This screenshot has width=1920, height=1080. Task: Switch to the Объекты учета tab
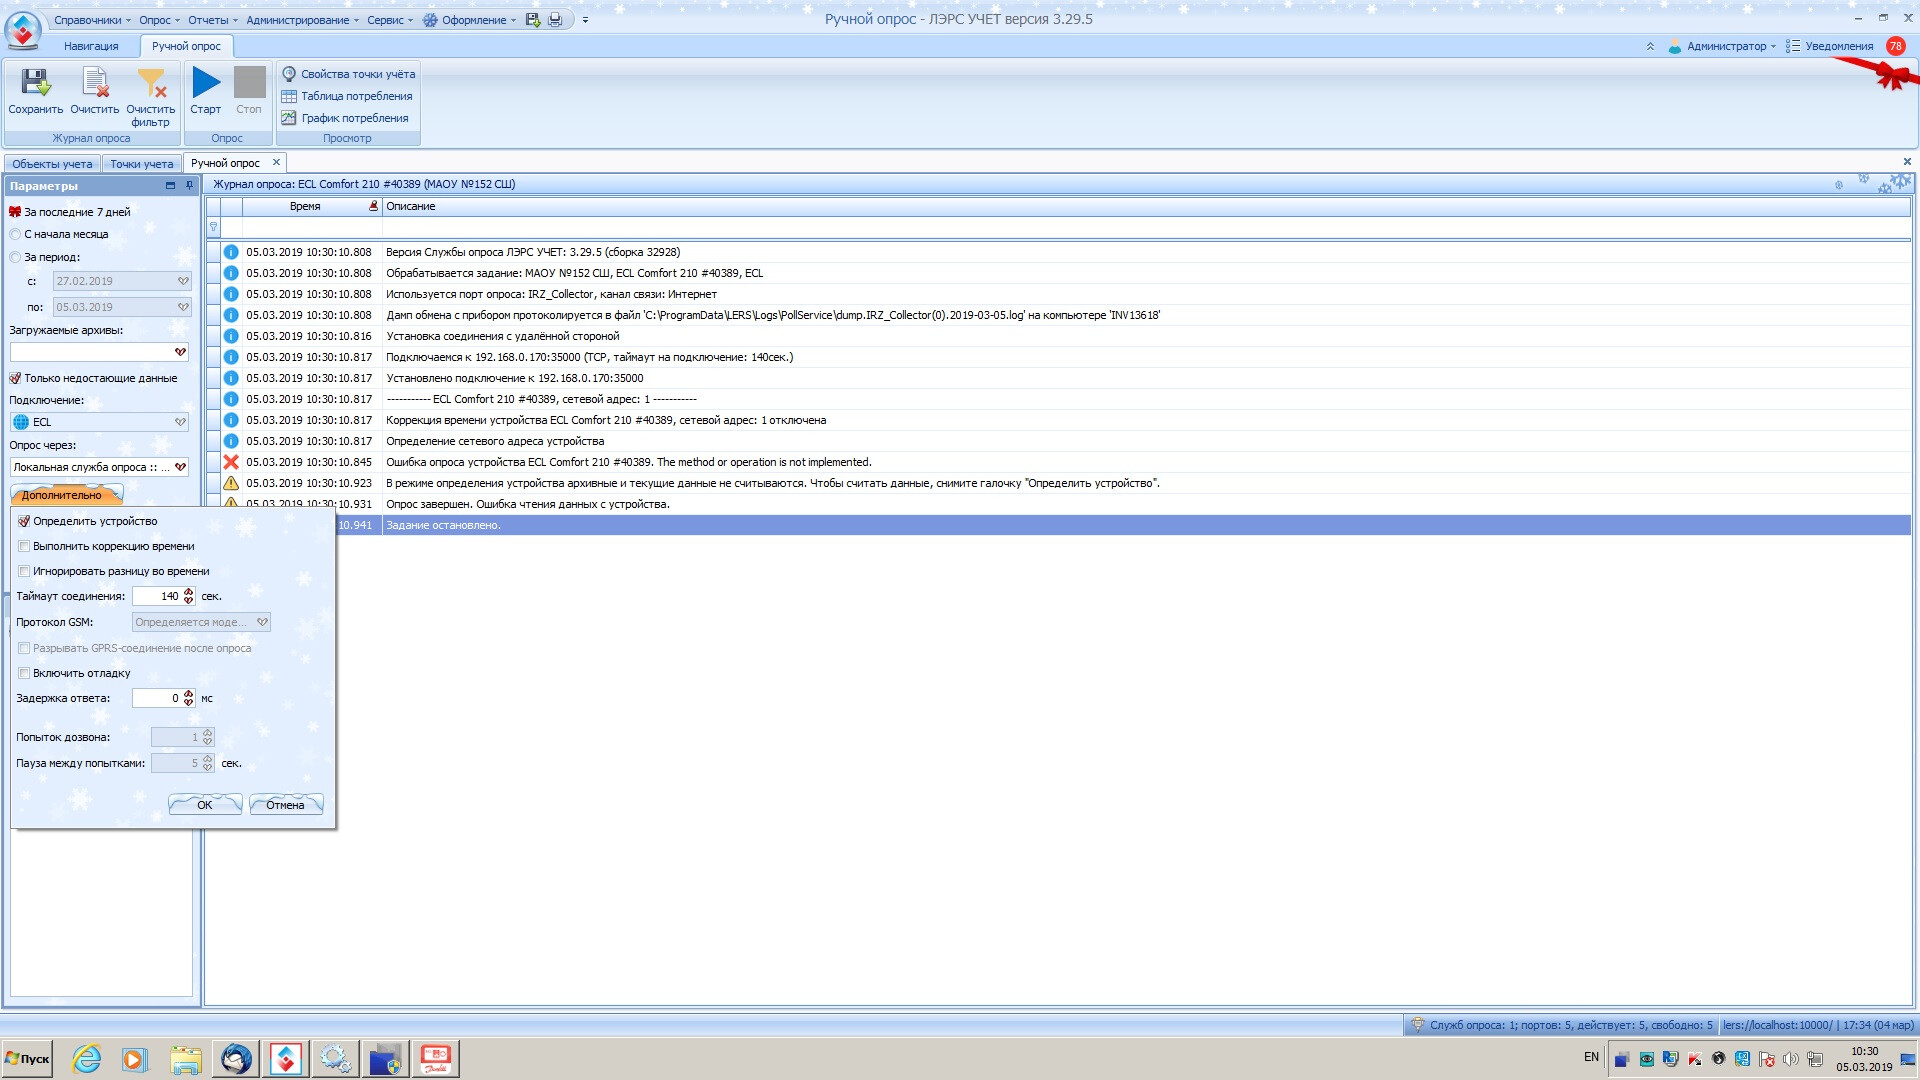[52, 164]
